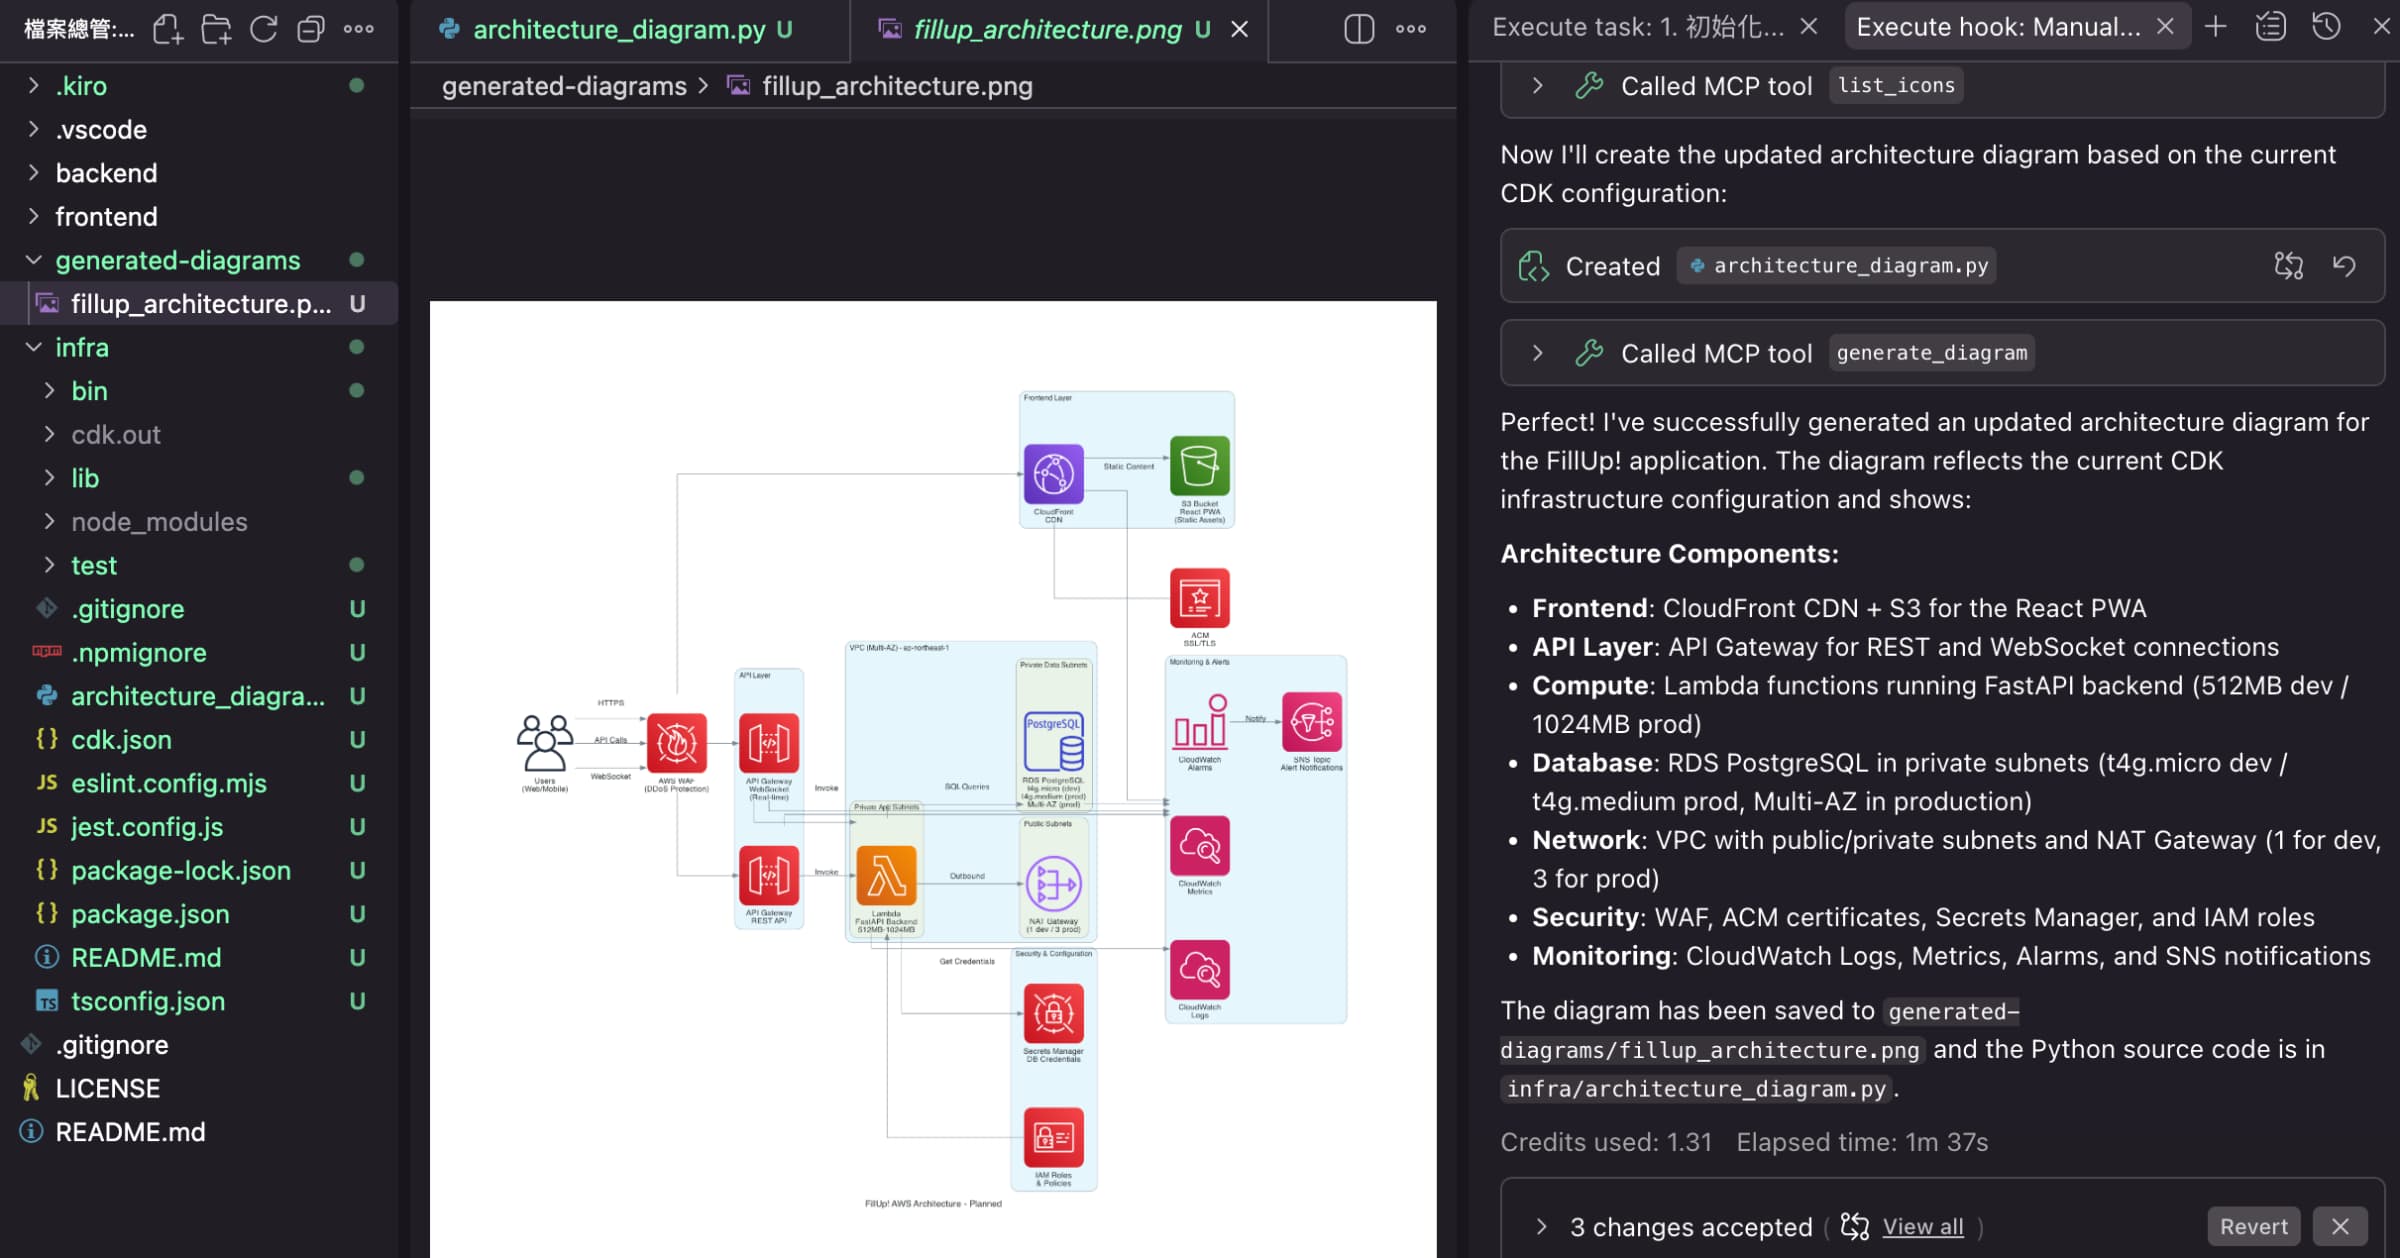Open the editor's more actions menu
The height and width of the screenshot is (1258, 2400).
[x=1410, y=29]
